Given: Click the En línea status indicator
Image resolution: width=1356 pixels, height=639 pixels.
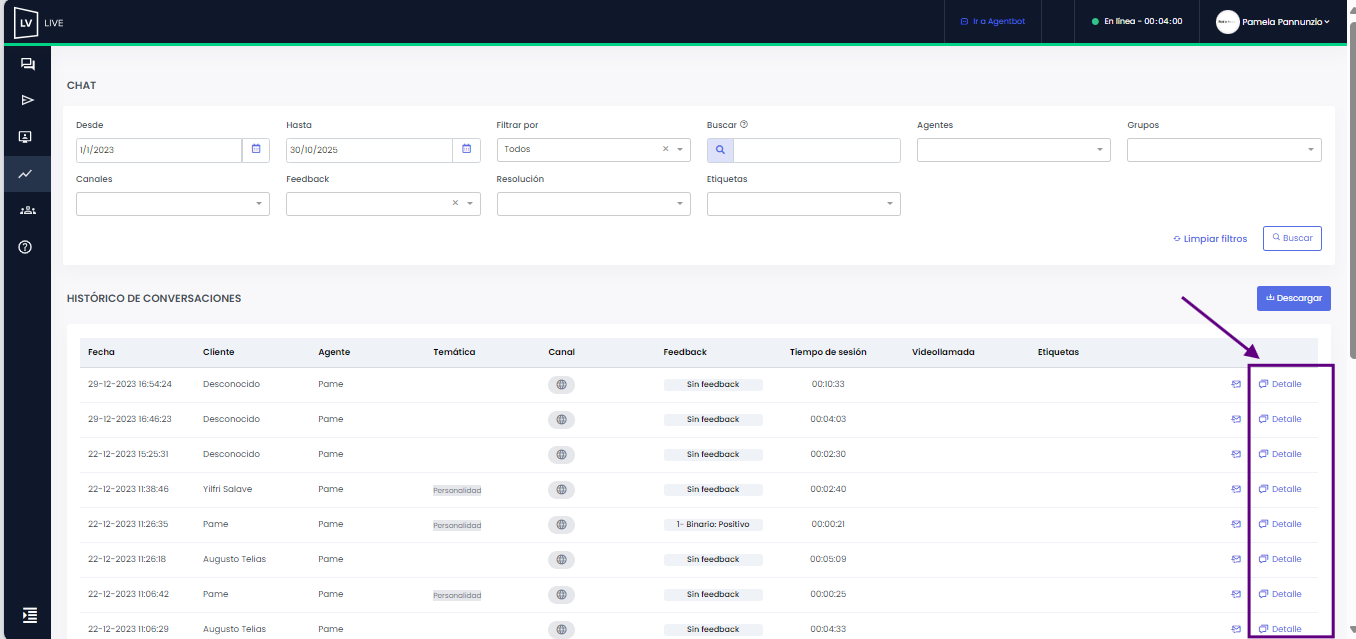Looking at the screenshot, I should (1136, 21).
